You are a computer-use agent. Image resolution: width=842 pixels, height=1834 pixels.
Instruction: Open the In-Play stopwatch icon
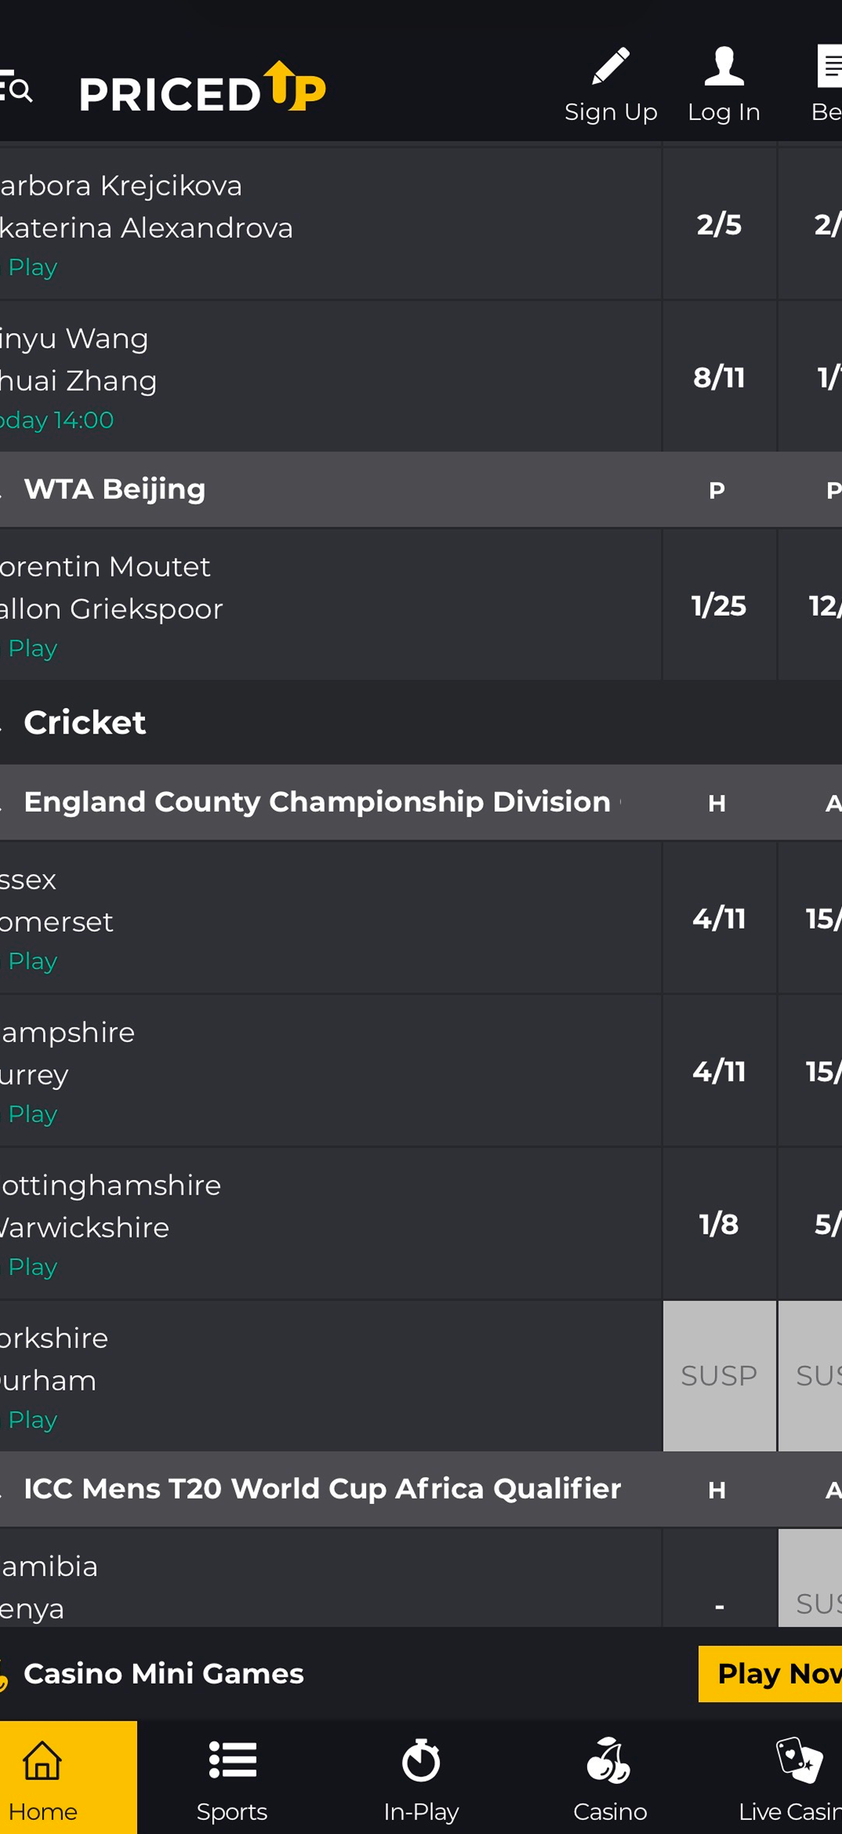(421, 1761)
